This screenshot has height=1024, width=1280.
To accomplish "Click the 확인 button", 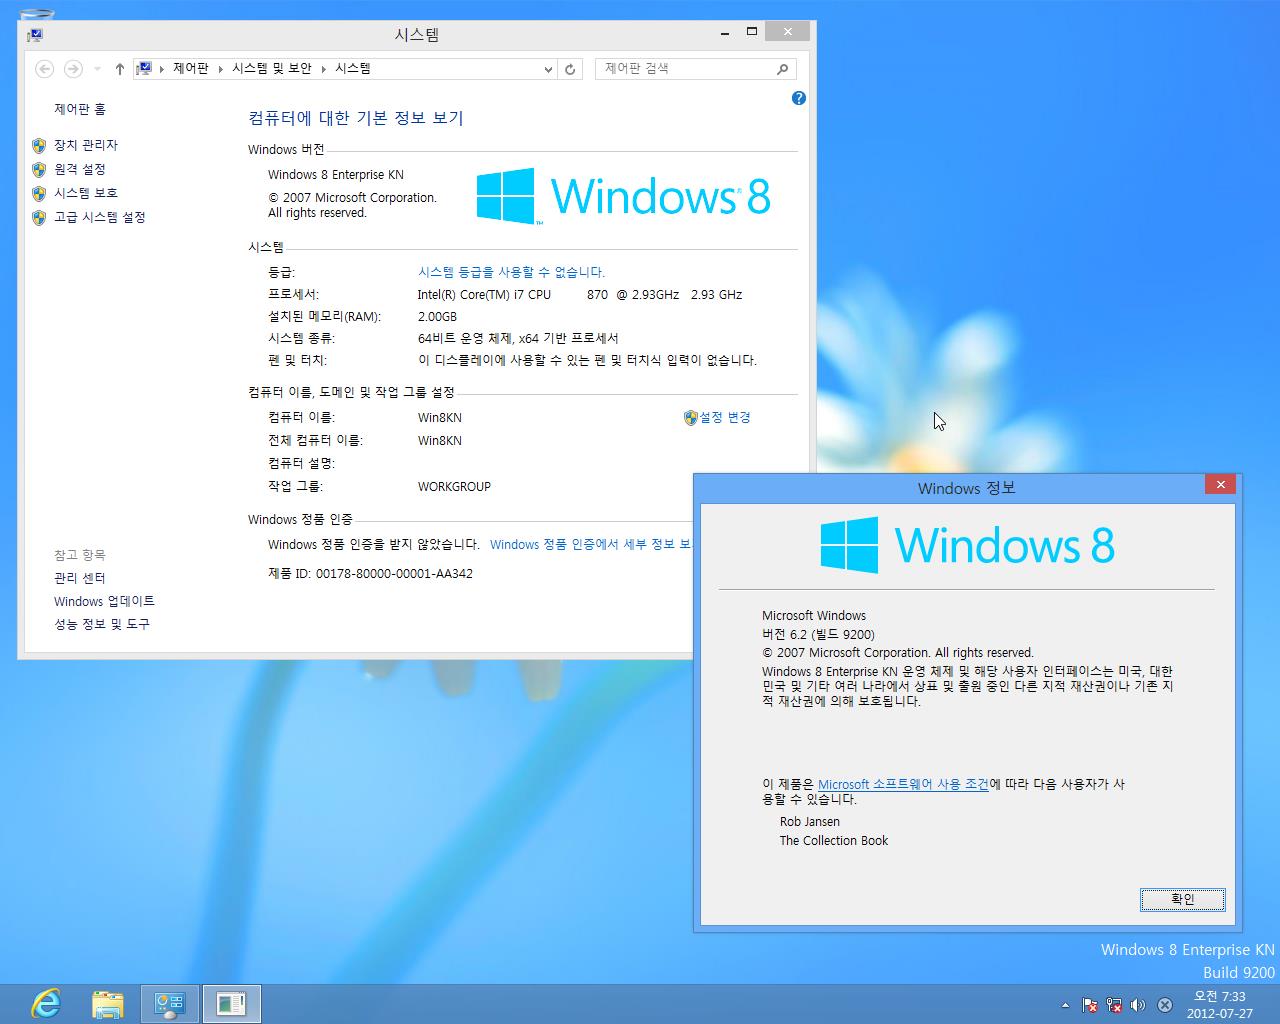I will (x=1182, y=900).
